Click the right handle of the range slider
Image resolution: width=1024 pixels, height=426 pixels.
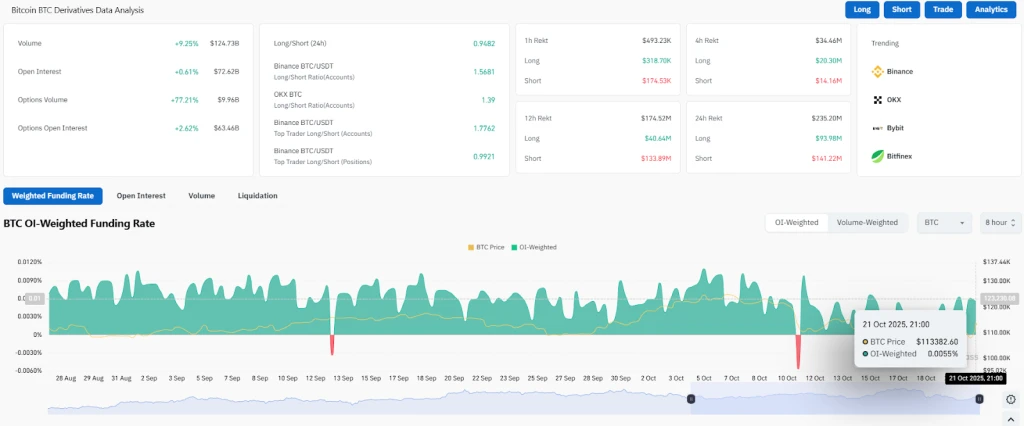(x=979, y=399)
